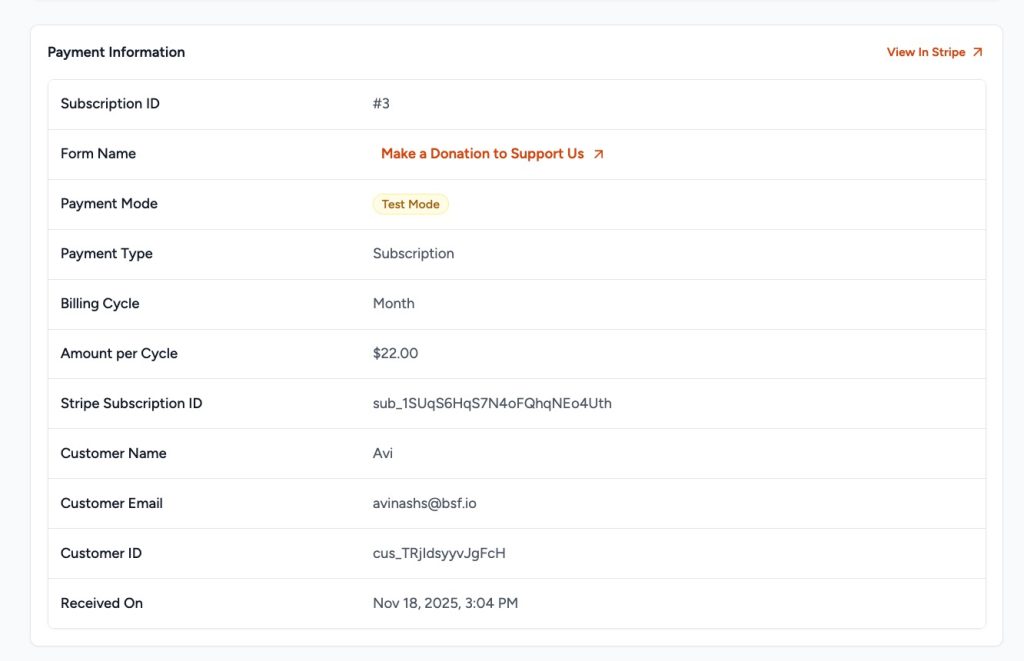Screen dimensions: 1024x661
Task: Select the Month billing cycle value
Action: 394,303
